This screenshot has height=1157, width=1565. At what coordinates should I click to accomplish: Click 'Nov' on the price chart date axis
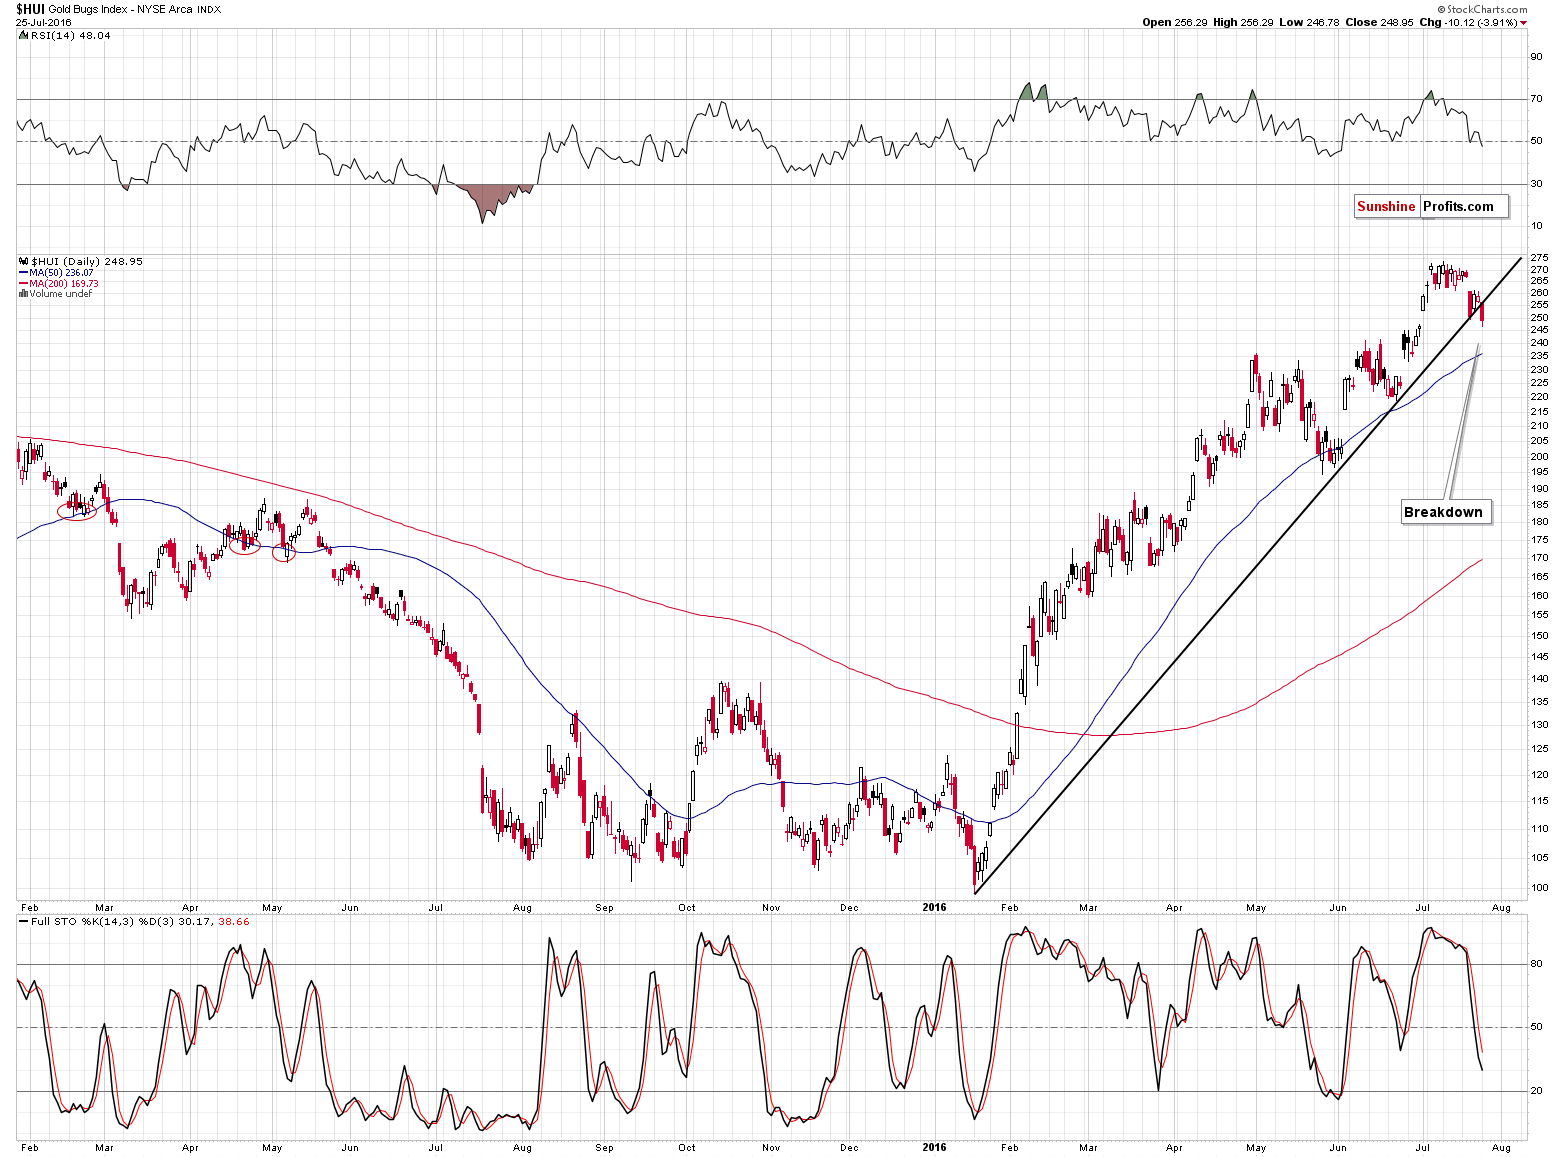click(770, 908)
